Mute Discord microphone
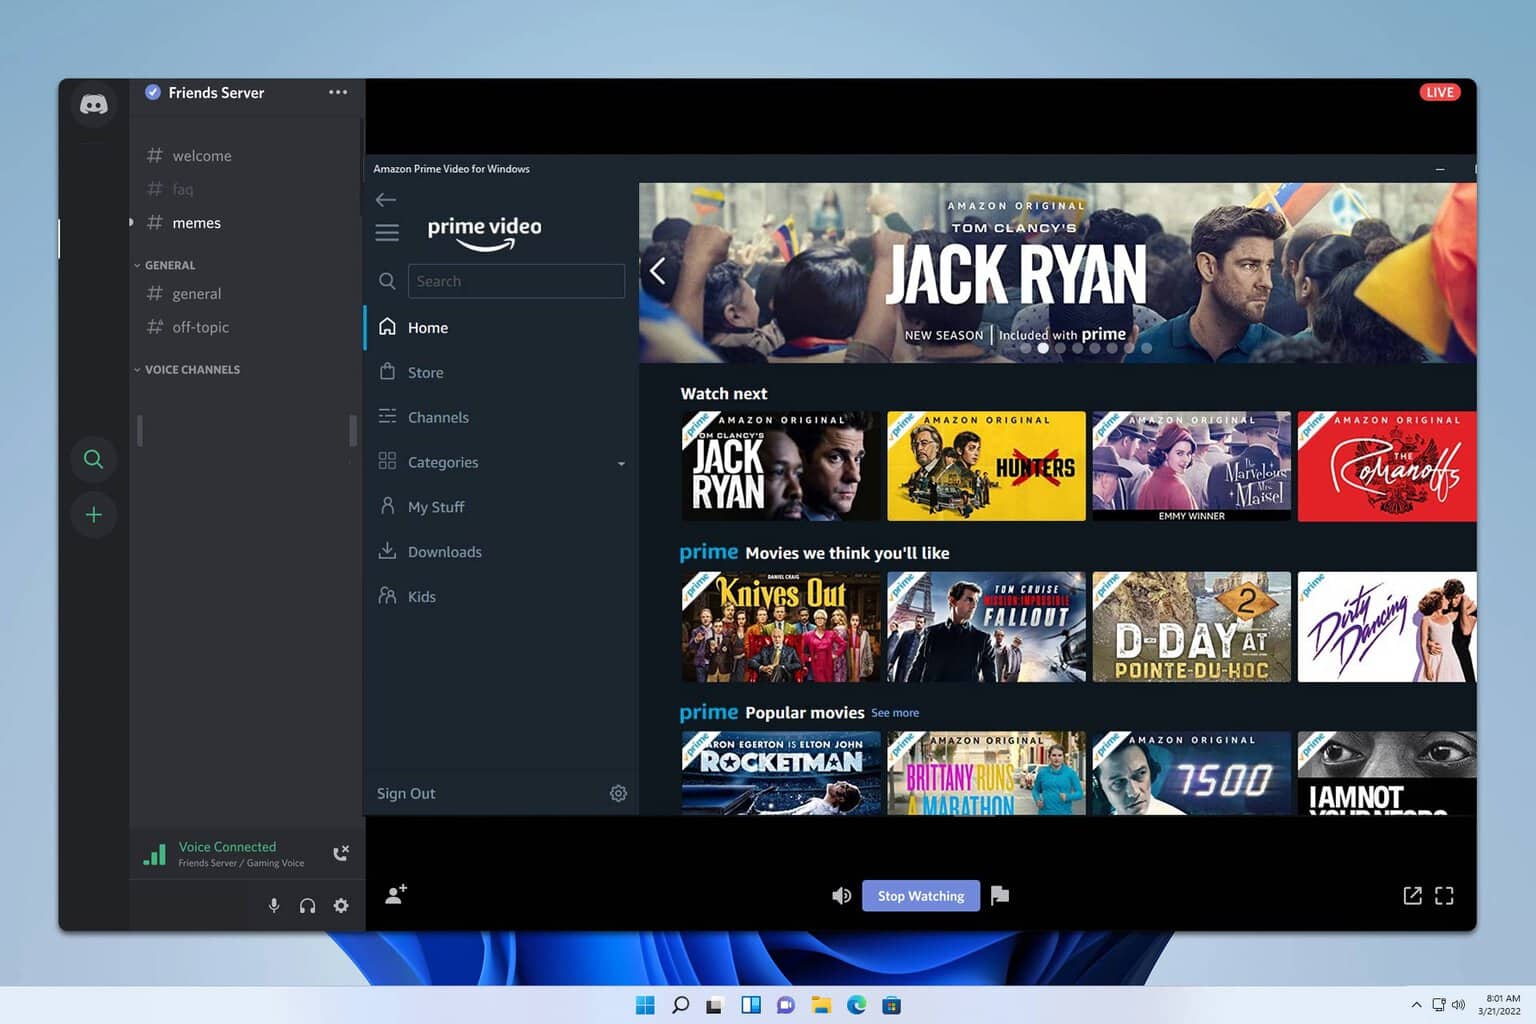Image resolution: width=1536 pixels, height=1024 pixels. [274, 905]
